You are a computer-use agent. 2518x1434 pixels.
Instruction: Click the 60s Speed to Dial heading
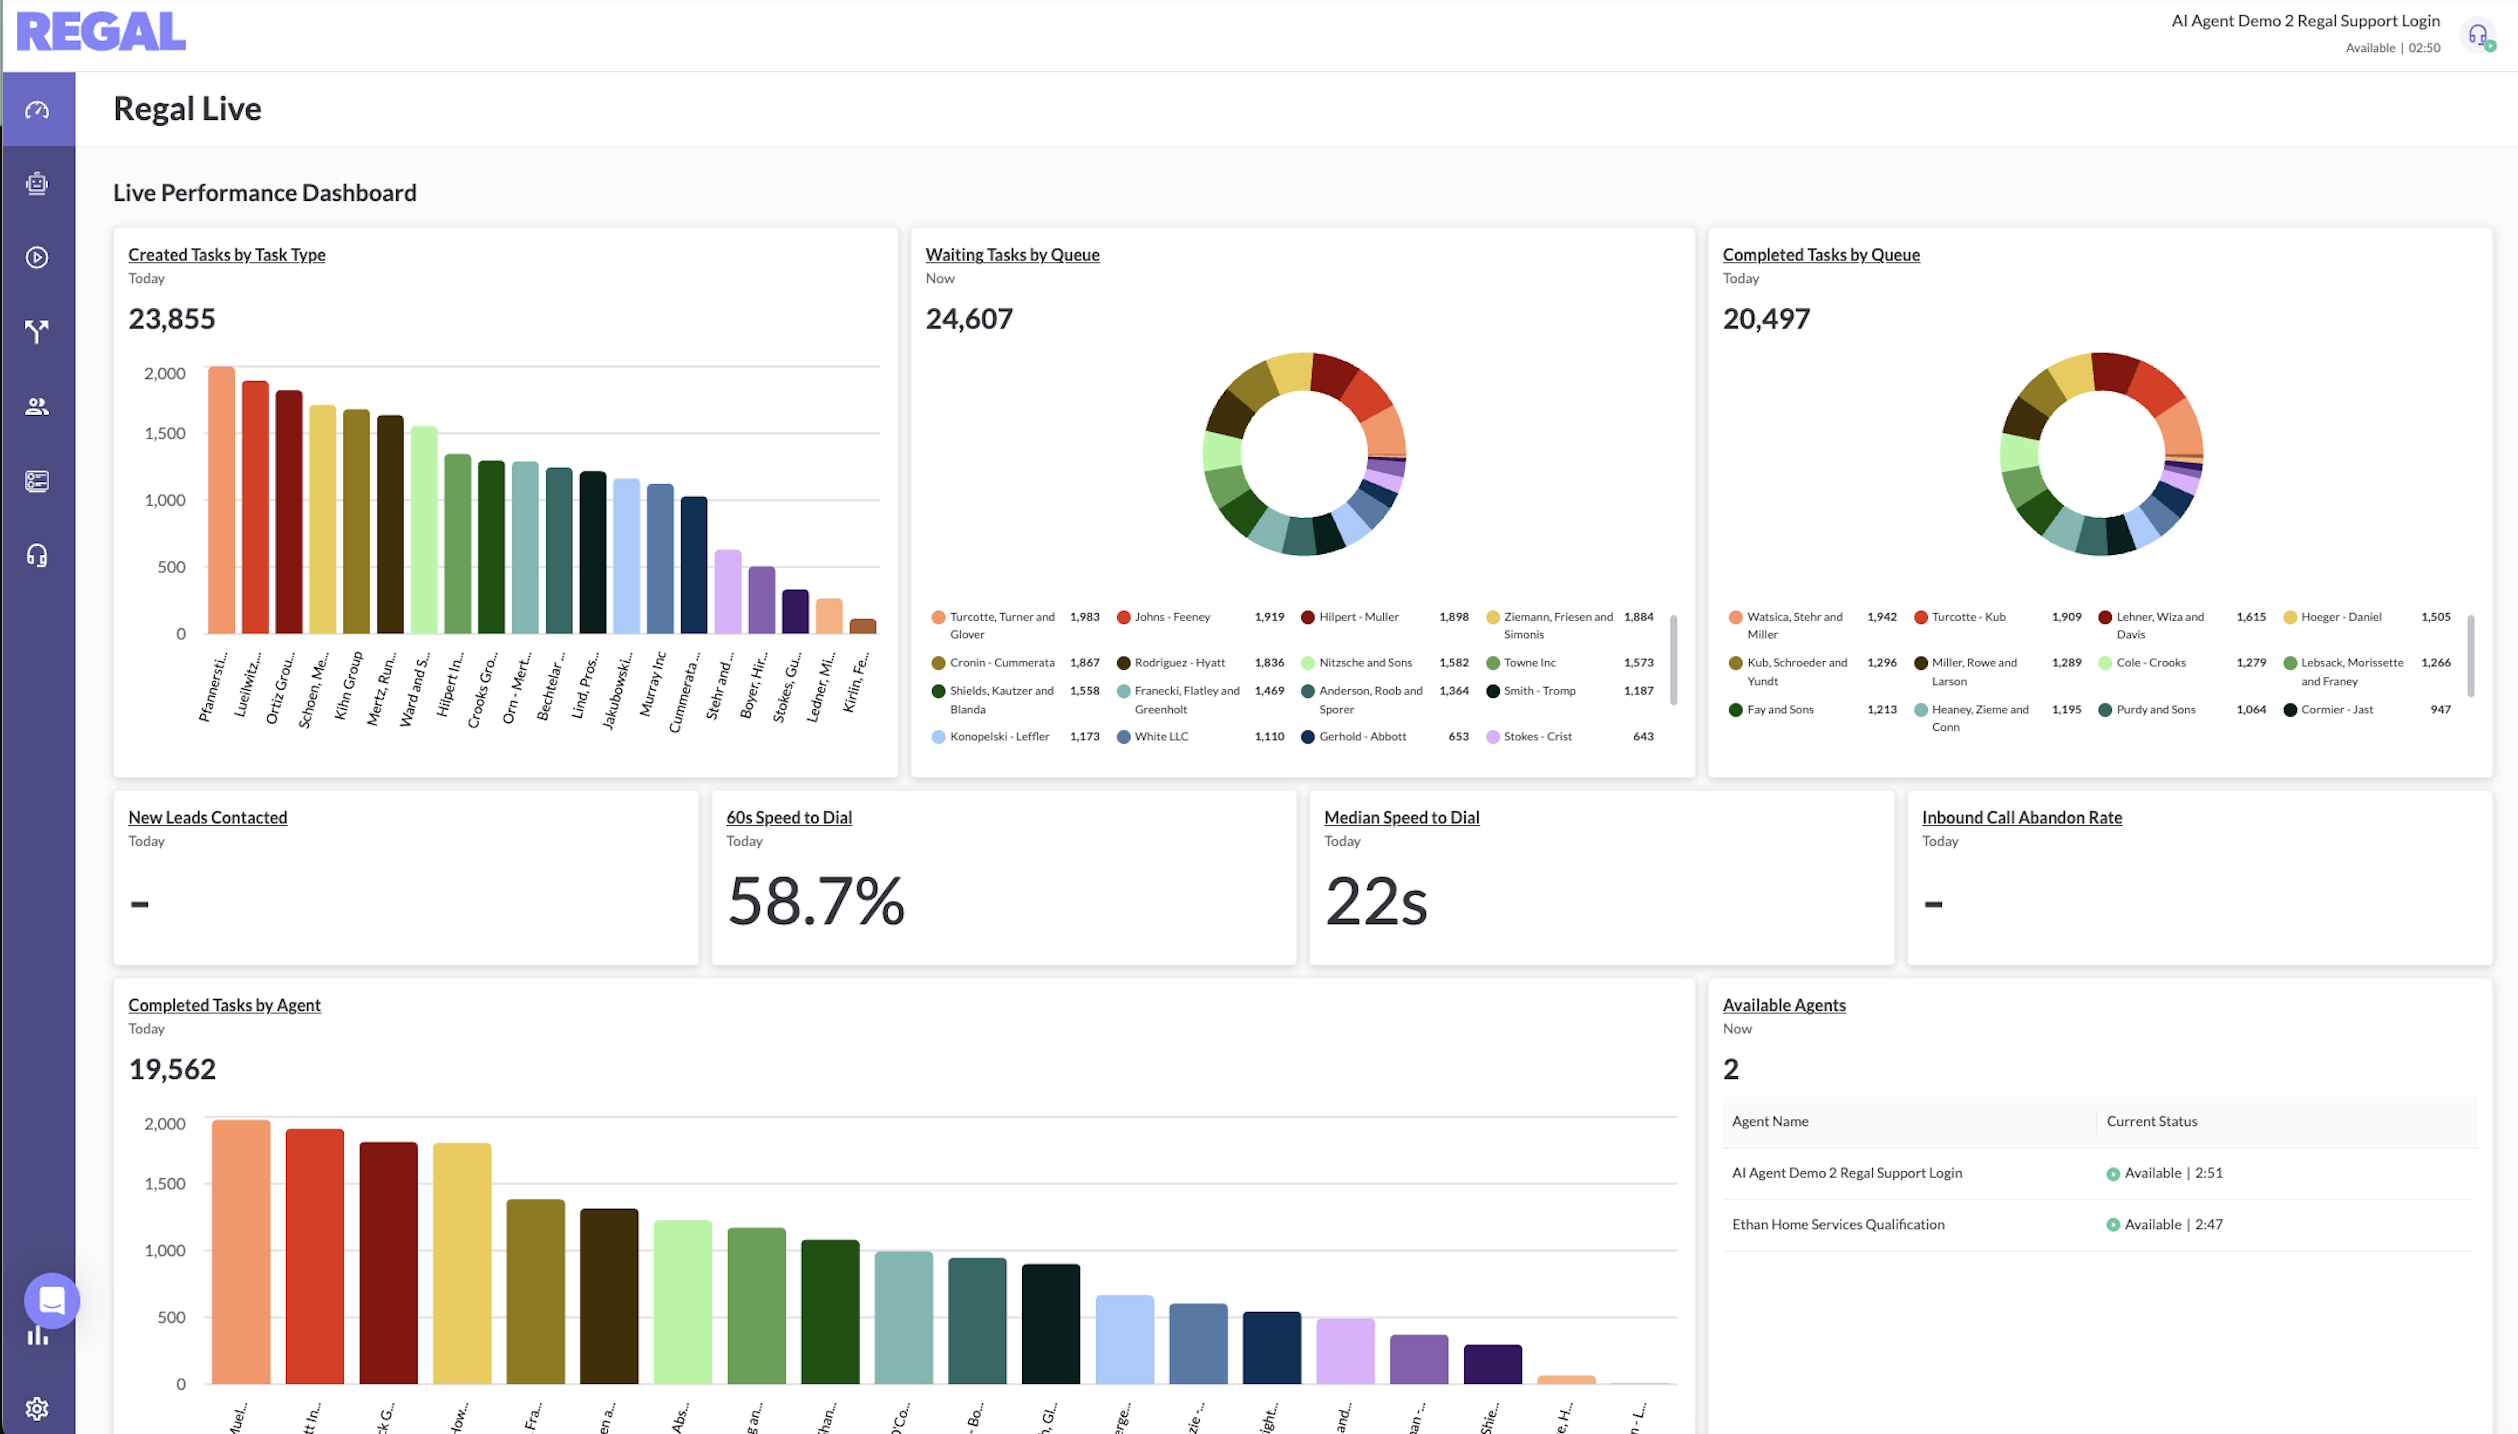[x=789, y=818]
